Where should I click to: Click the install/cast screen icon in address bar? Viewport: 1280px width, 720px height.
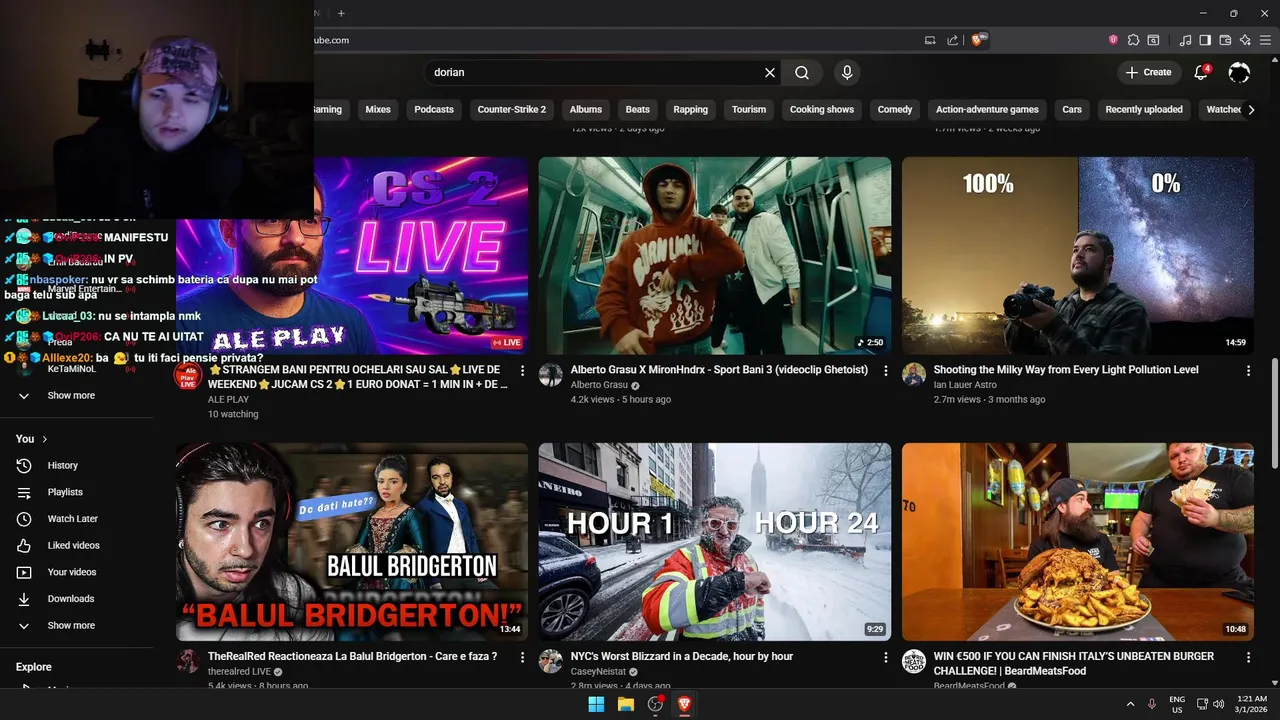click(x=930, y=40)
